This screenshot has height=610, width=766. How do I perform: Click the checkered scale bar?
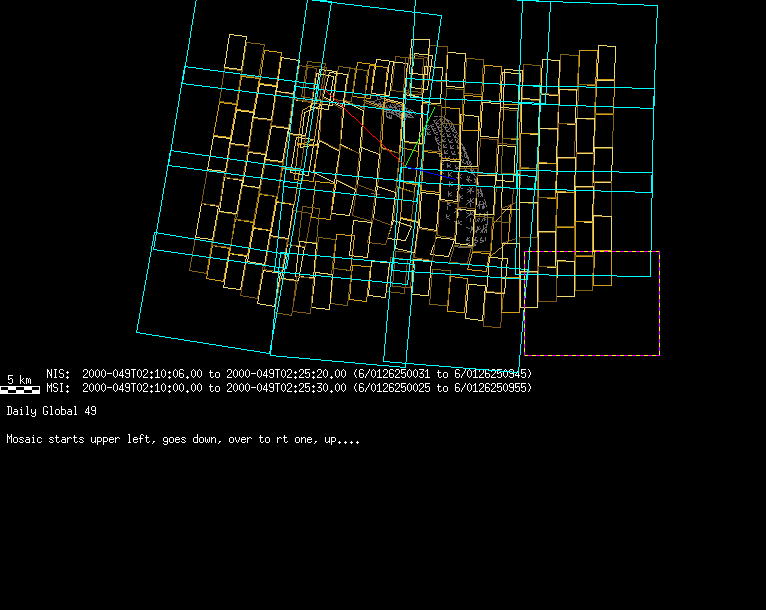coord(23,390)
